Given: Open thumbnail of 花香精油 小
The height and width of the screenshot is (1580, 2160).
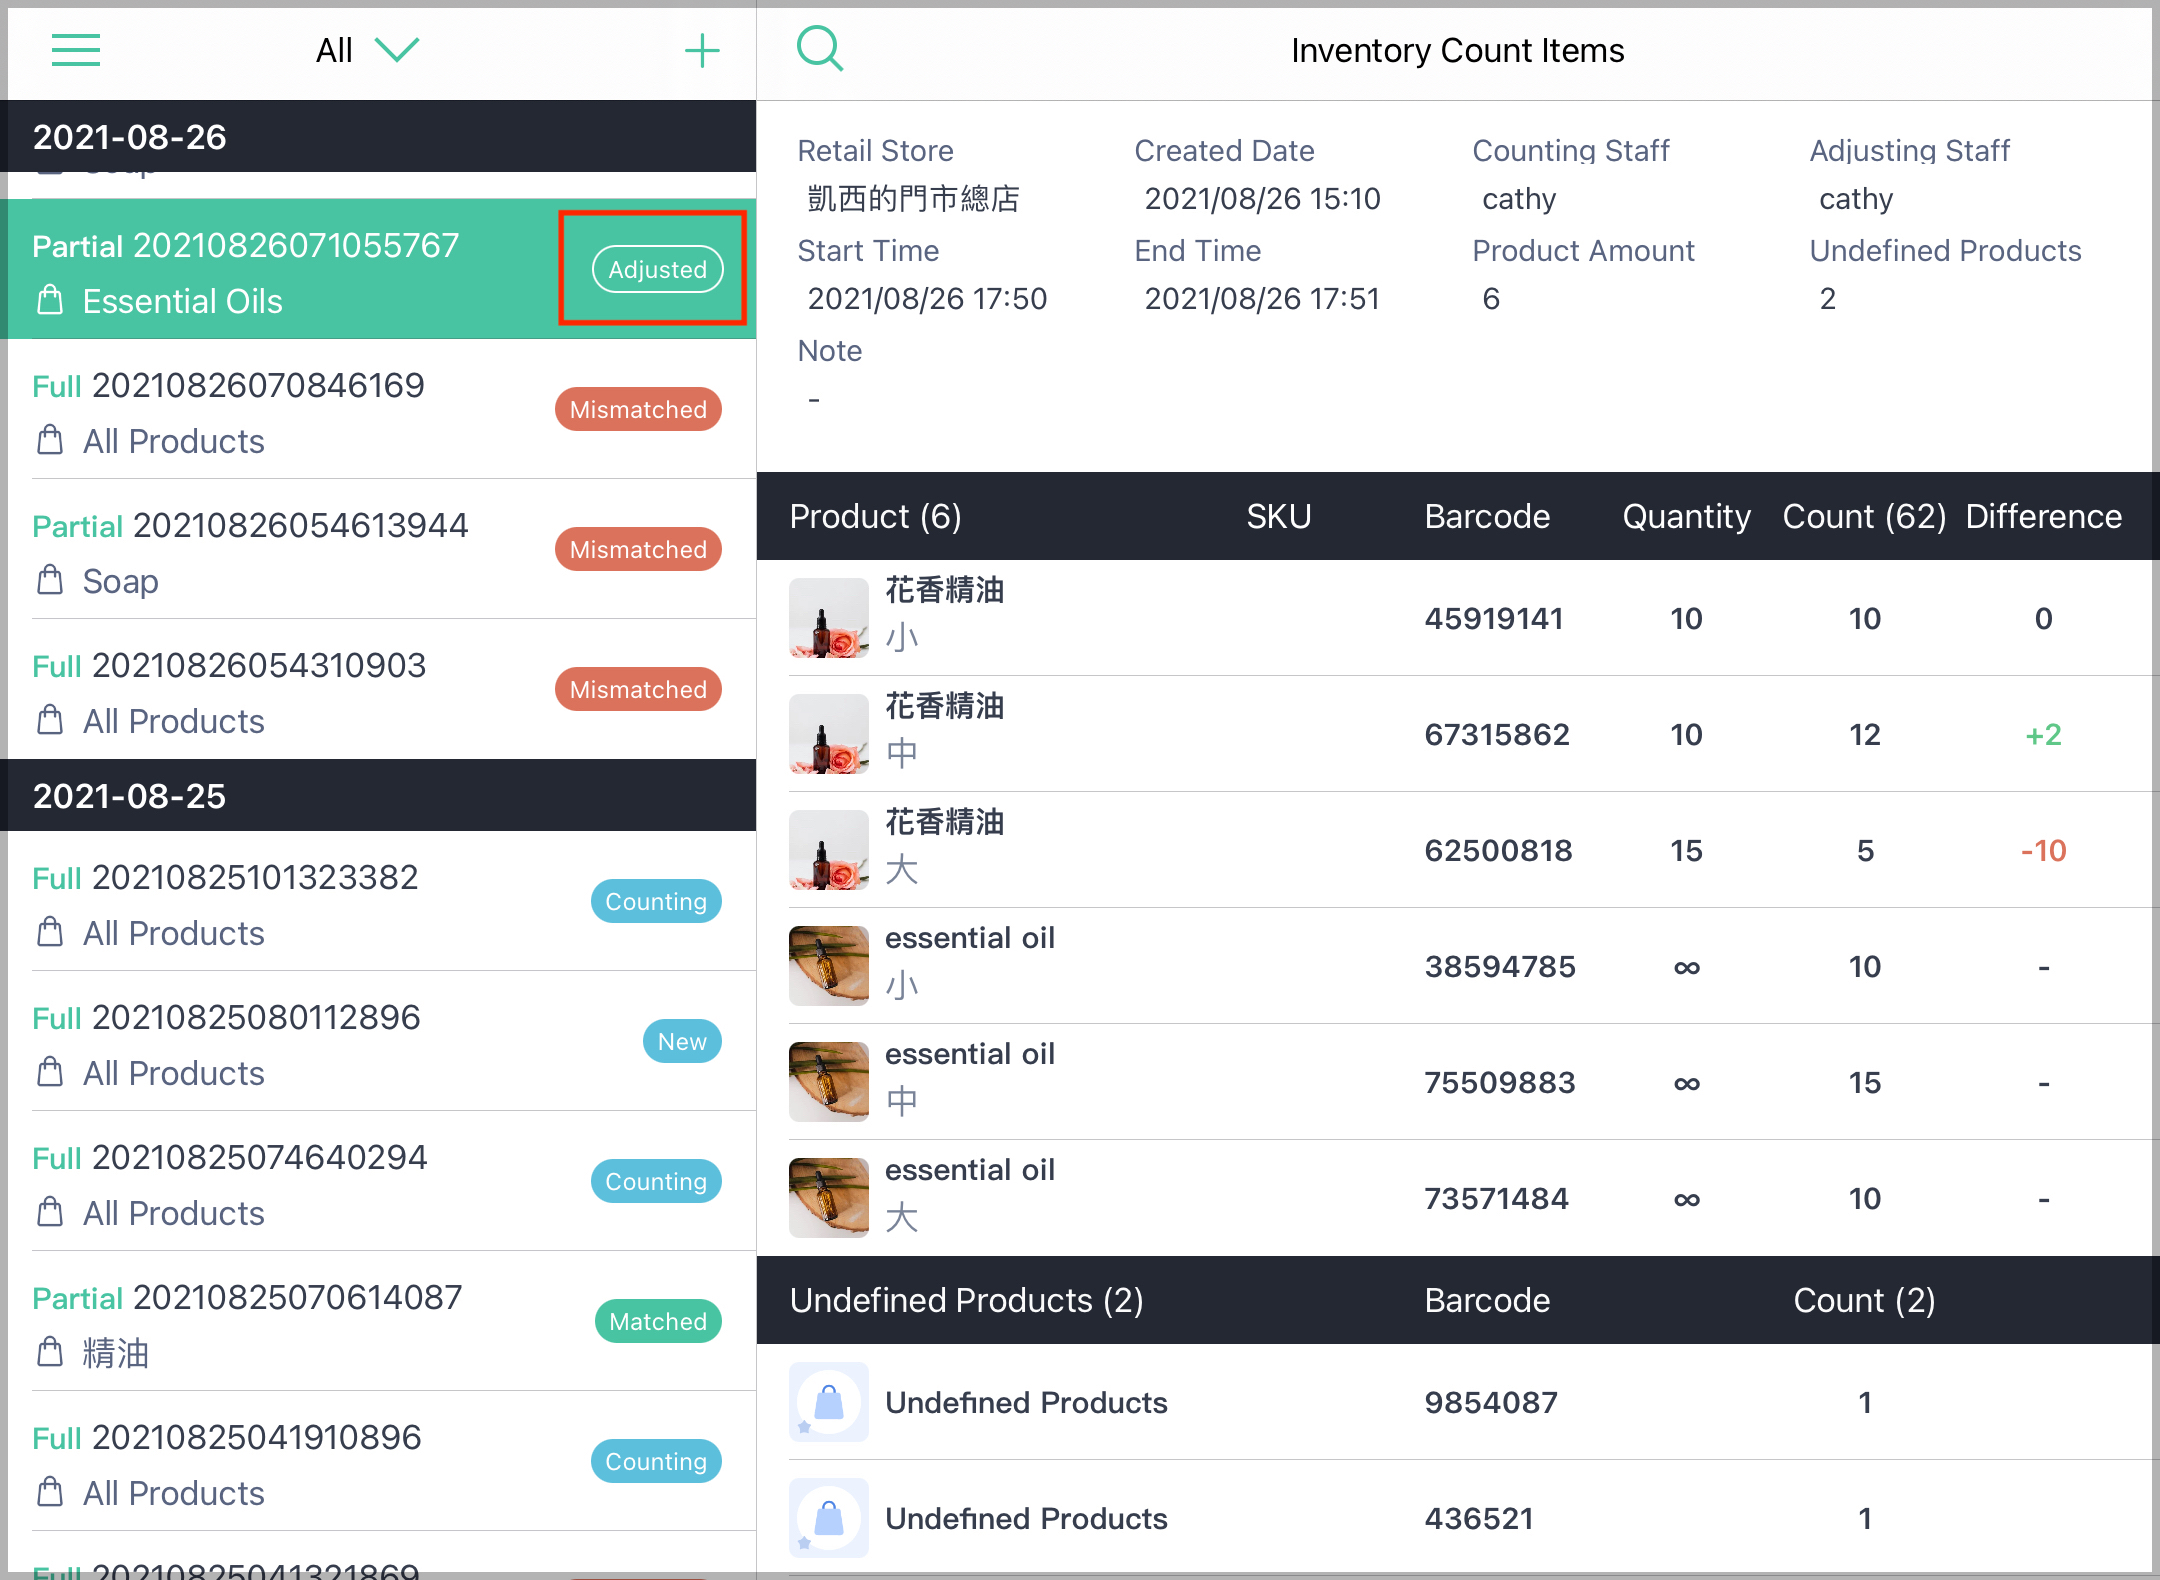Looking at the screenshot, I should pos(829,618).
